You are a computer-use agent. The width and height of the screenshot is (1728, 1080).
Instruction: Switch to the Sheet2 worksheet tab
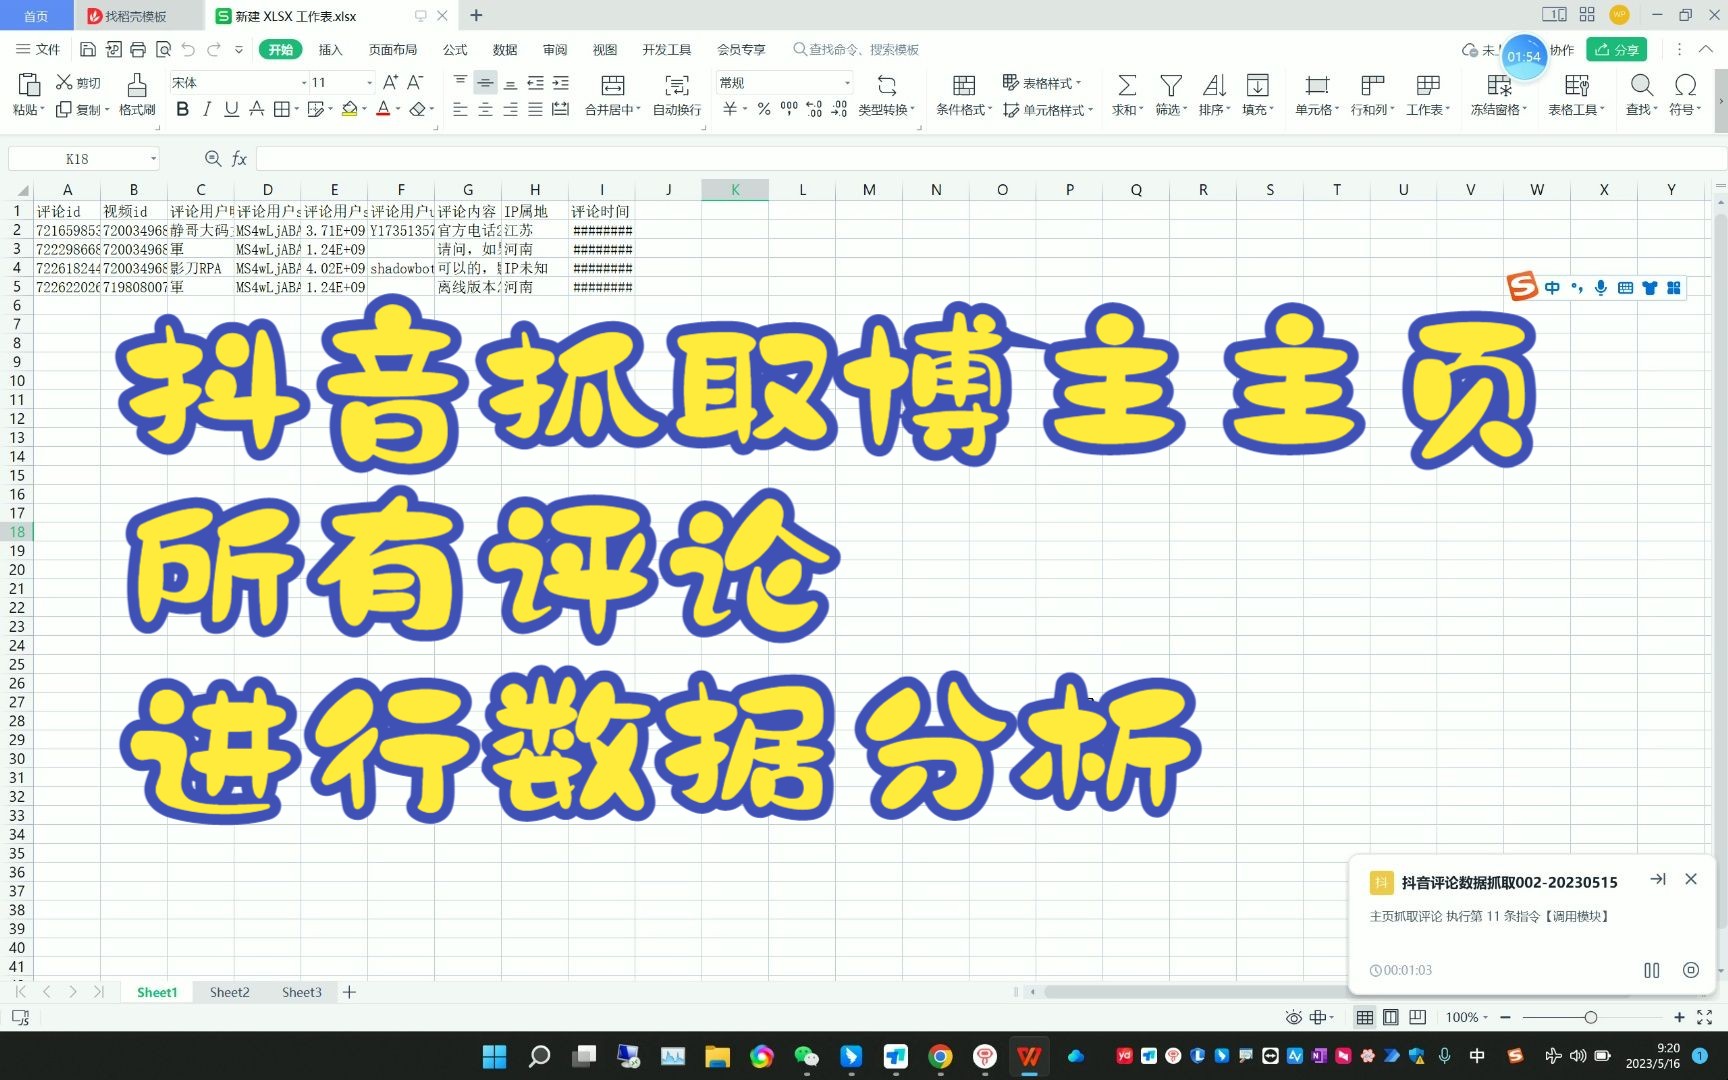coord(229,992)
